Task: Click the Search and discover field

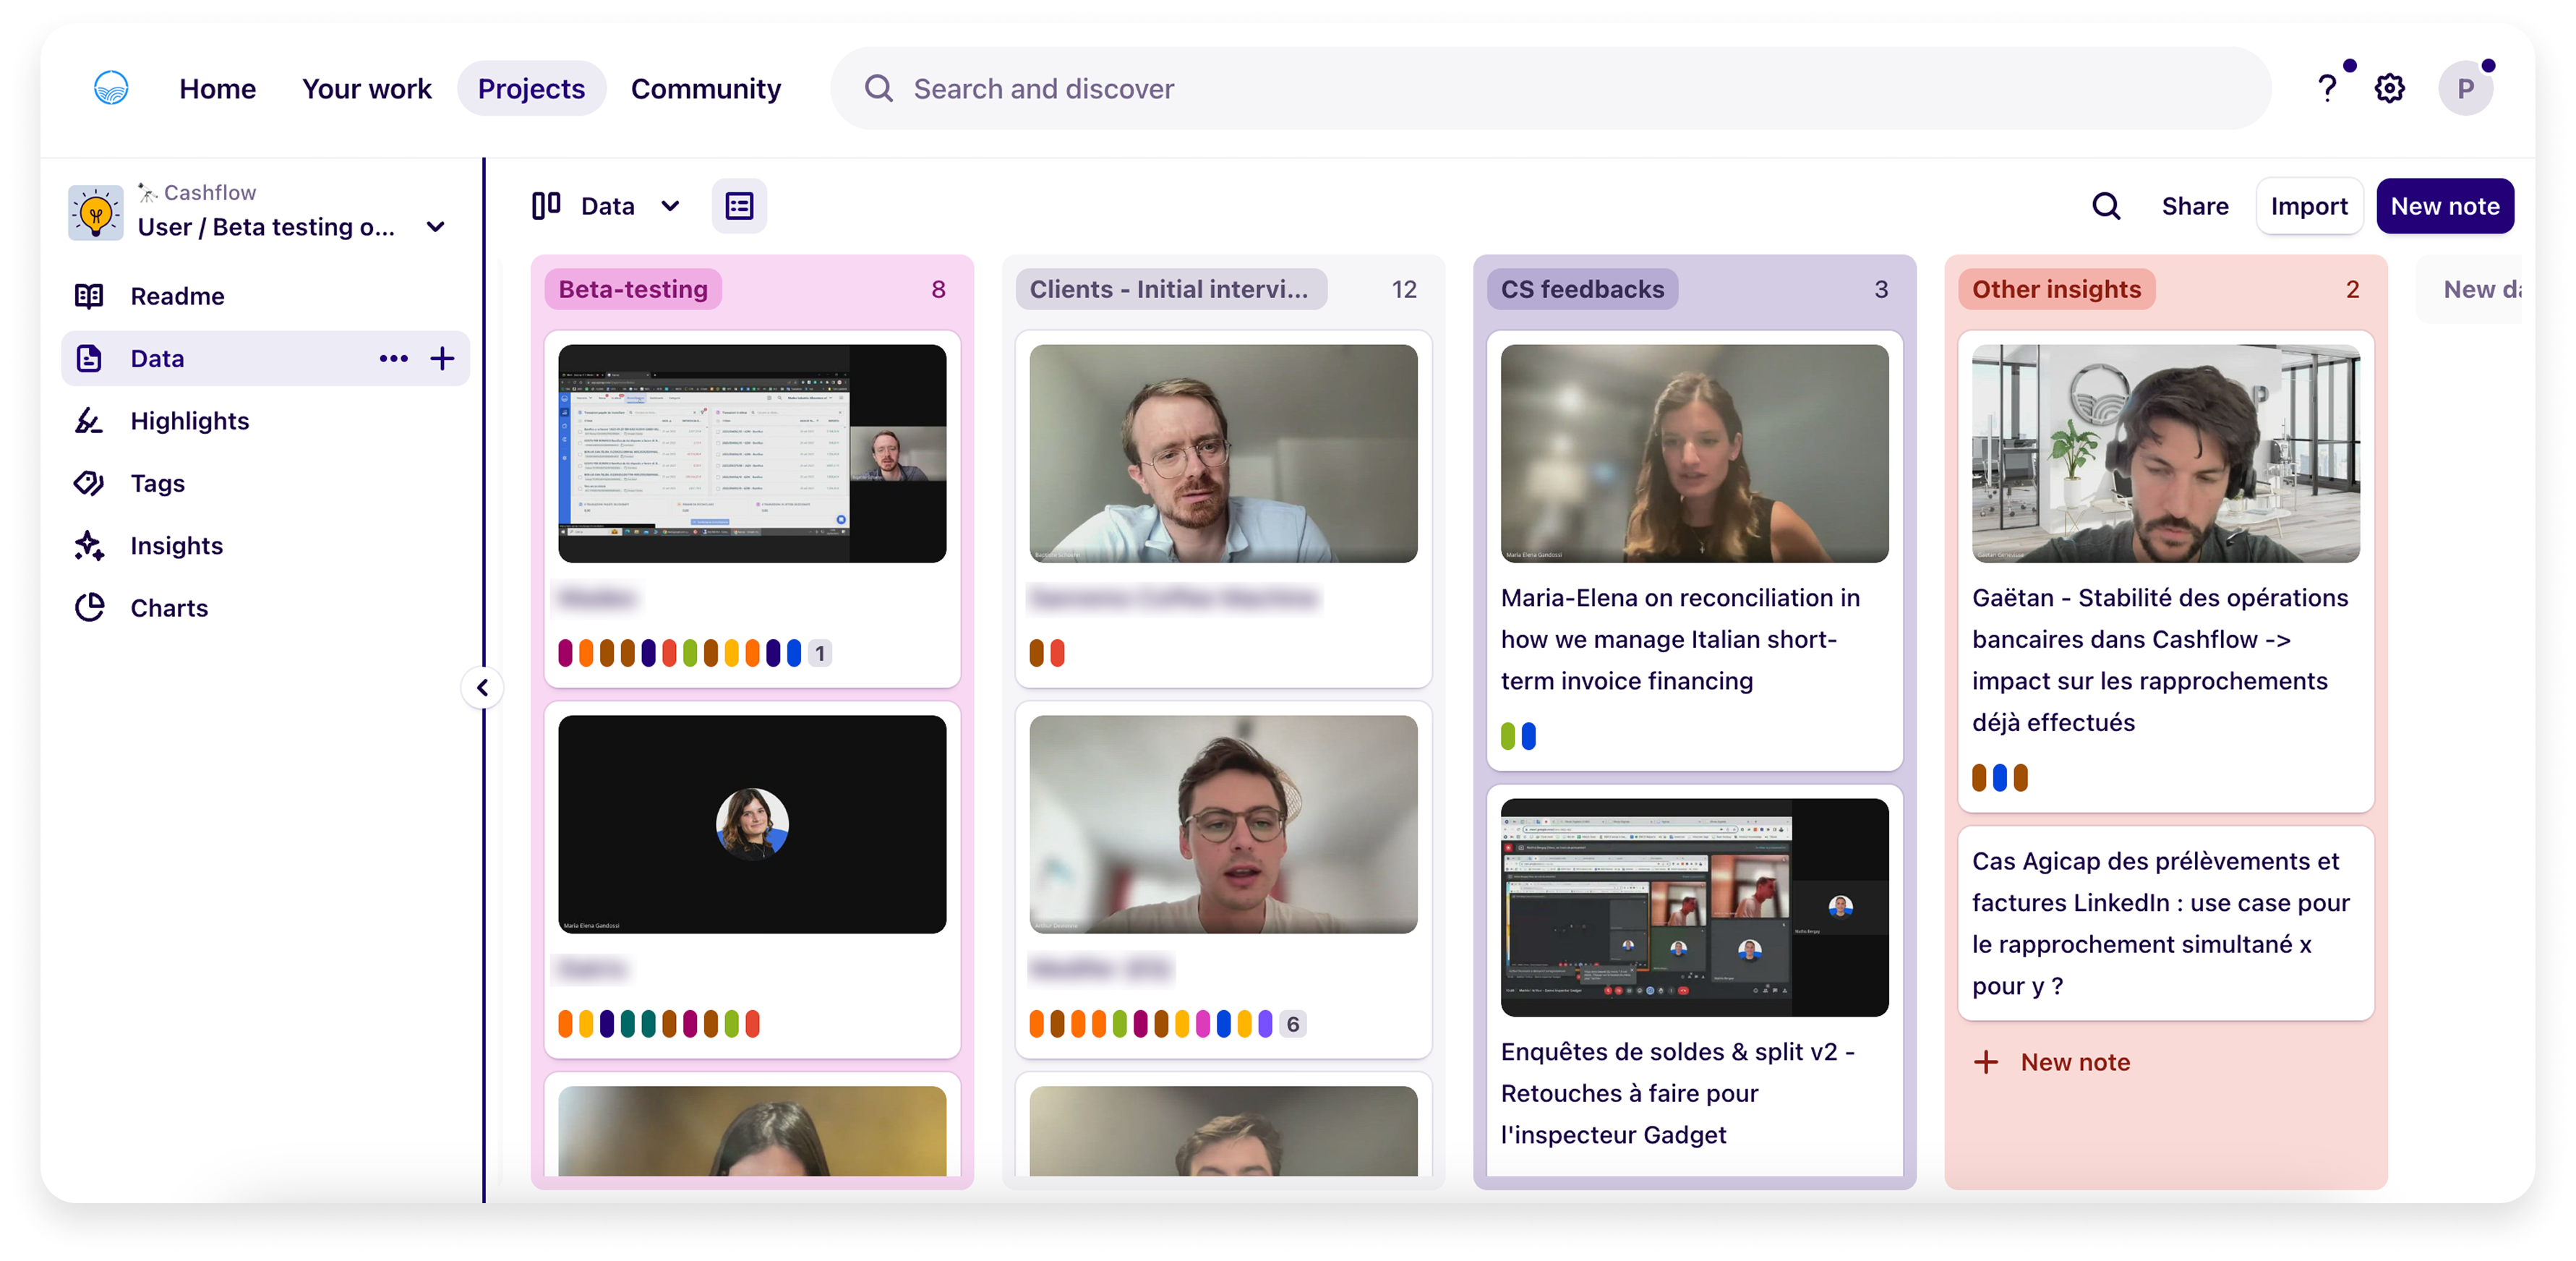Action: pos(1550,89)
